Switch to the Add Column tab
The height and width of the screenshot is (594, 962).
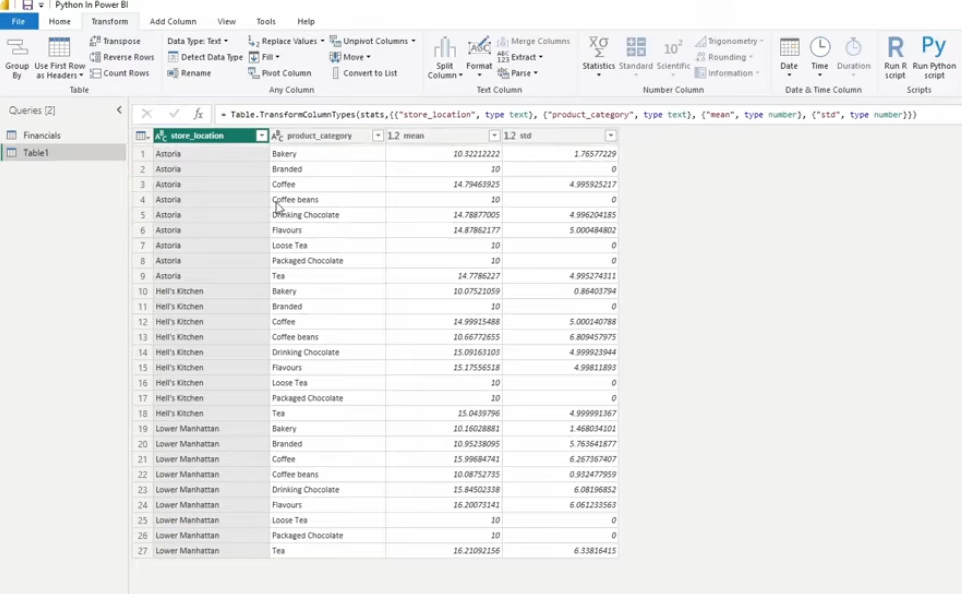point(173,21)
